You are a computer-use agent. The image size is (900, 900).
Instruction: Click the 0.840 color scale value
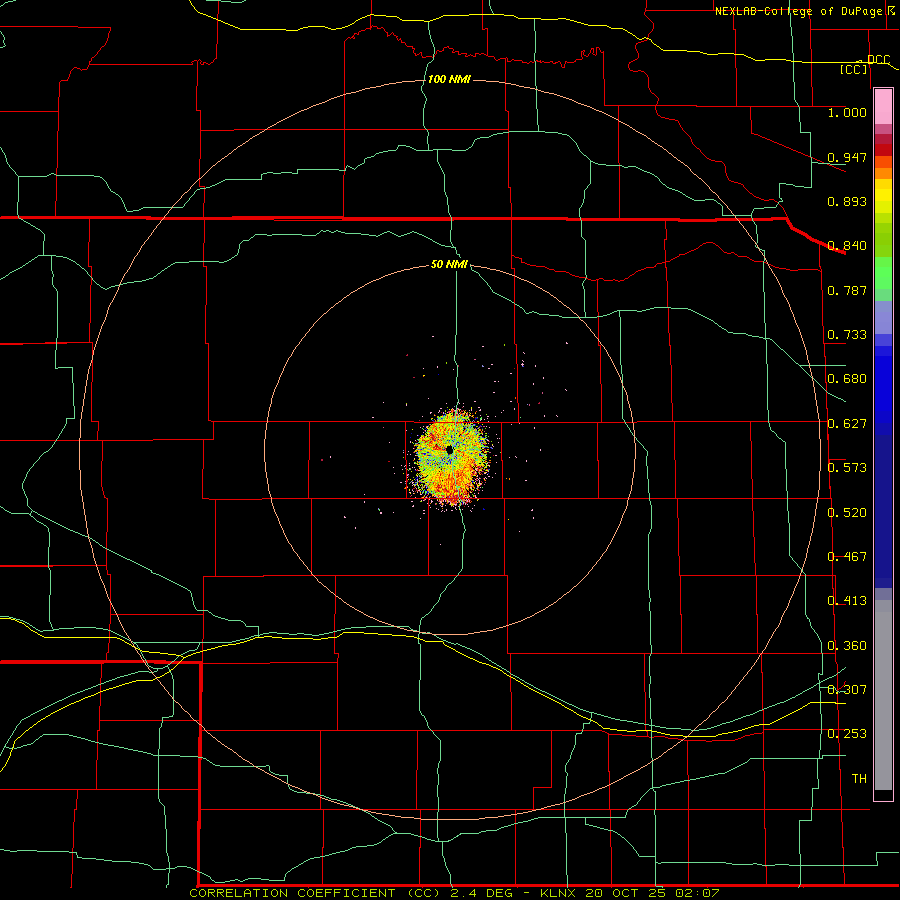tap(847, 246)
